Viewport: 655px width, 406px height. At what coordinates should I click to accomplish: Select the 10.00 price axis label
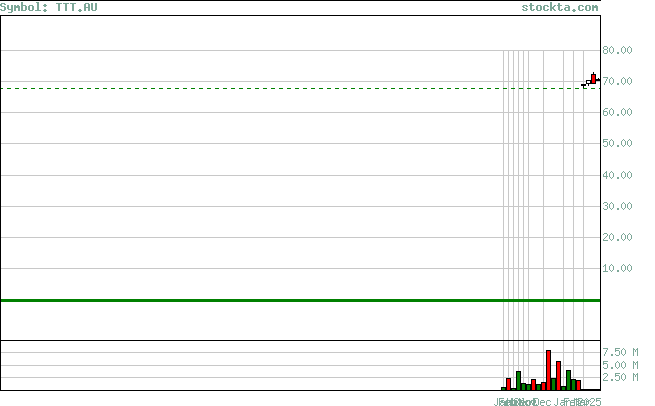tap(617, 268)
